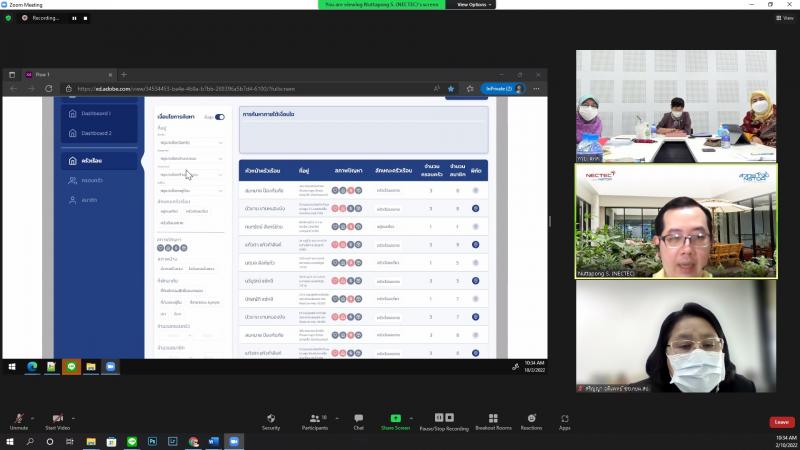Pause recording using the top-left recording indicator
Viewport: 800px width, 450px height.
[x=74, y=18]
